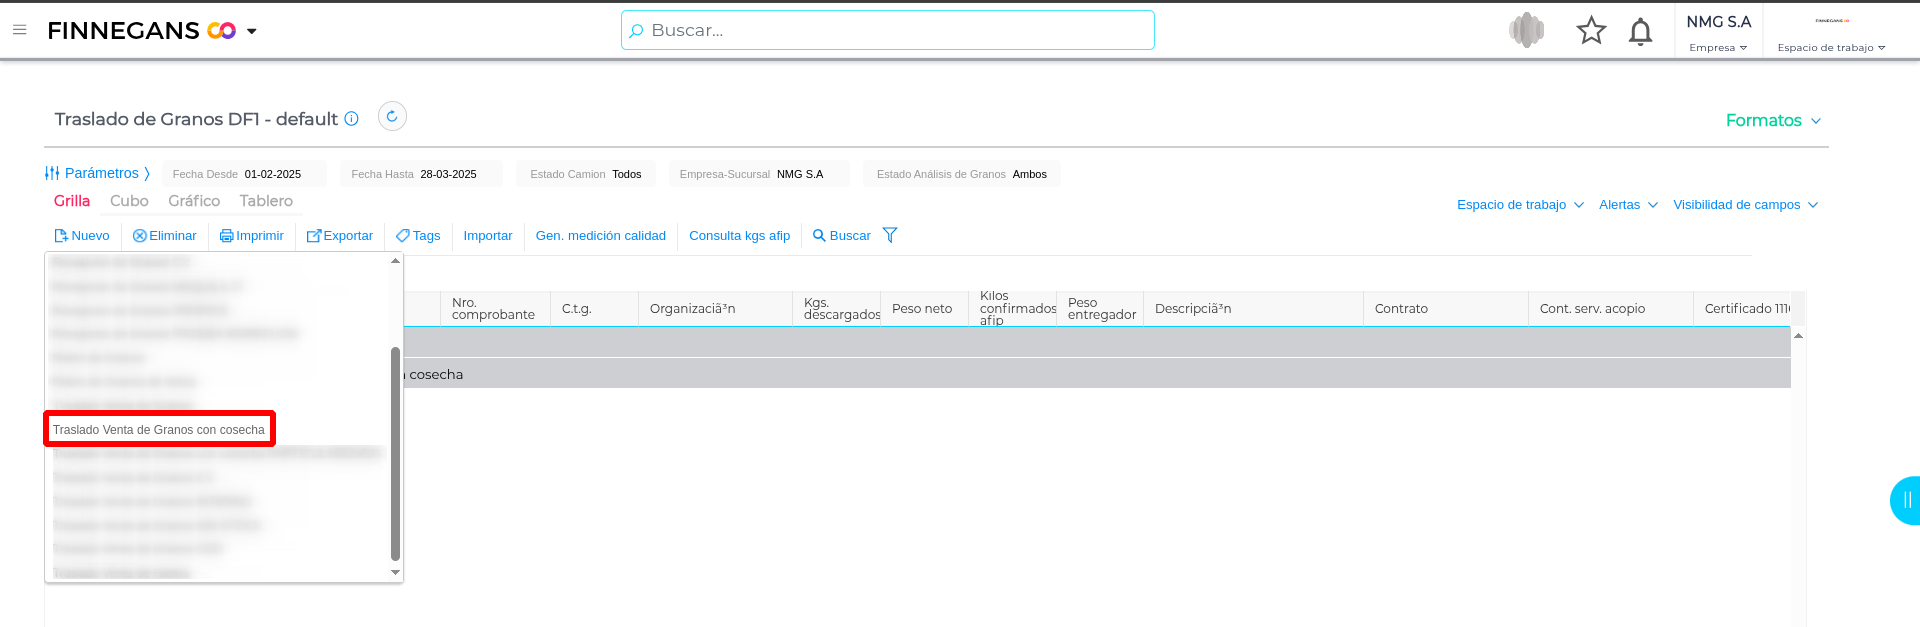This screenshot has width=1920, height=627.
Task: Click the Buscar toolbar button
Action: 842,236
